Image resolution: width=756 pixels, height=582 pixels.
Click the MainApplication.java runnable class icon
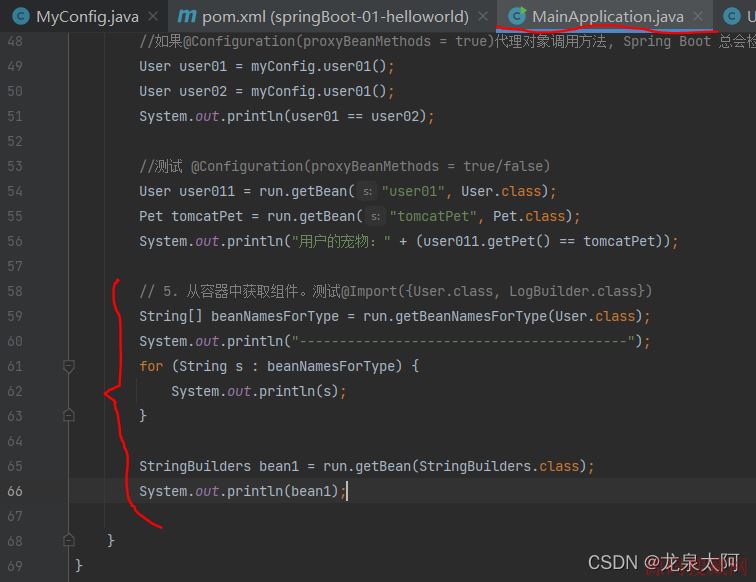click(517, 16)
